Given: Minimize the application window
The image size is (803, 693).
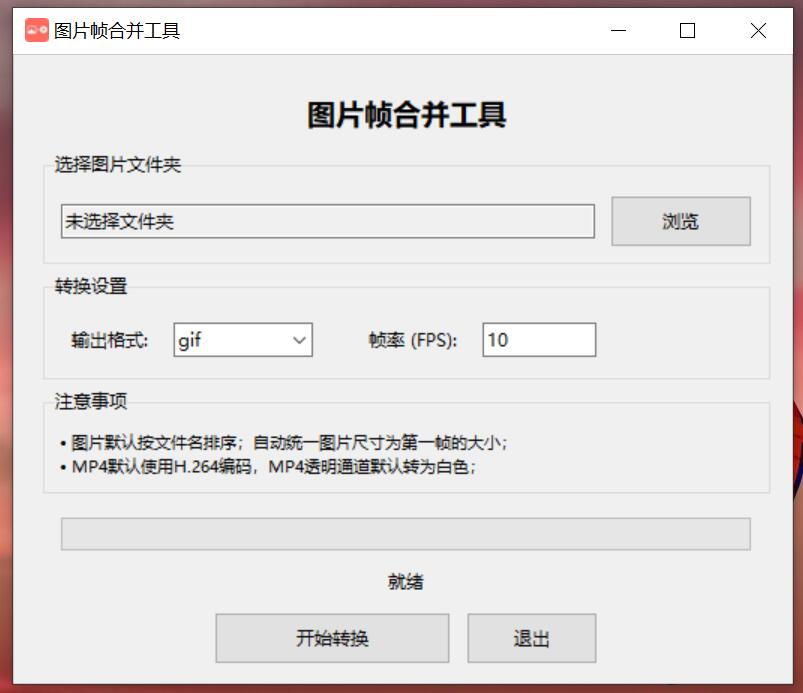Looking at the screenshot, I should [617, 30].
